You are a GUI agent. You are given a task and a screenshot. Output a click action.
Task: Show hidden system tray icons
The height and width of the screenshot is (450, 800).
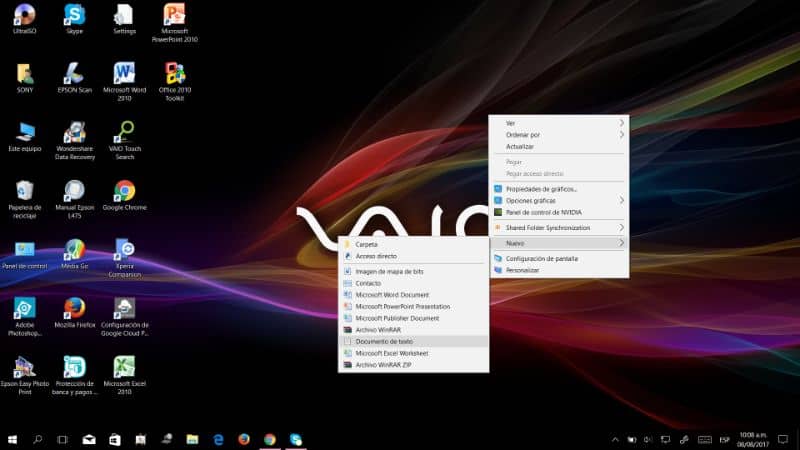[615, 439]
